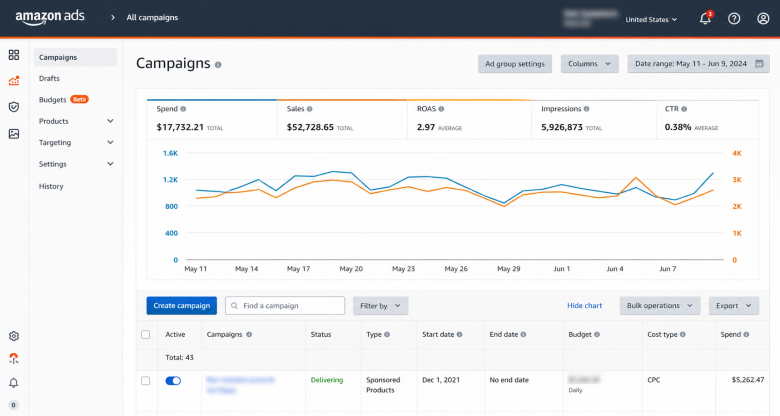
Task: Tick the checkbox for the Dec 1, 2021 campaign
Action: click(x=145, y=381)
